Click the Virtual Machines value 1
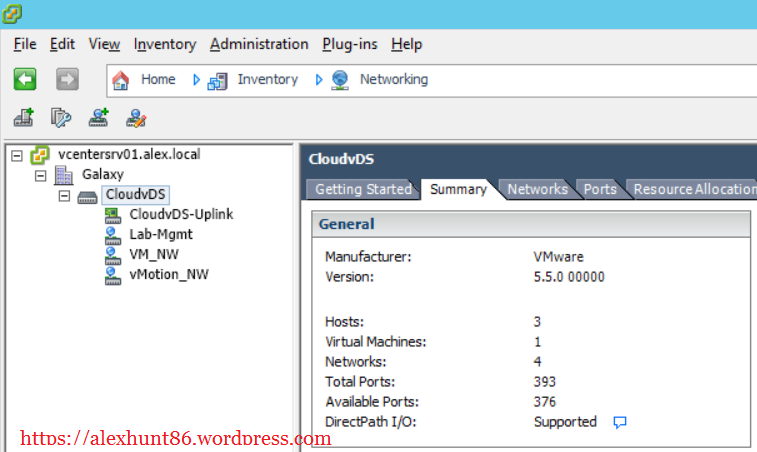Image resolution: width=757 pixels, height=452 pixels. [537, 342]
